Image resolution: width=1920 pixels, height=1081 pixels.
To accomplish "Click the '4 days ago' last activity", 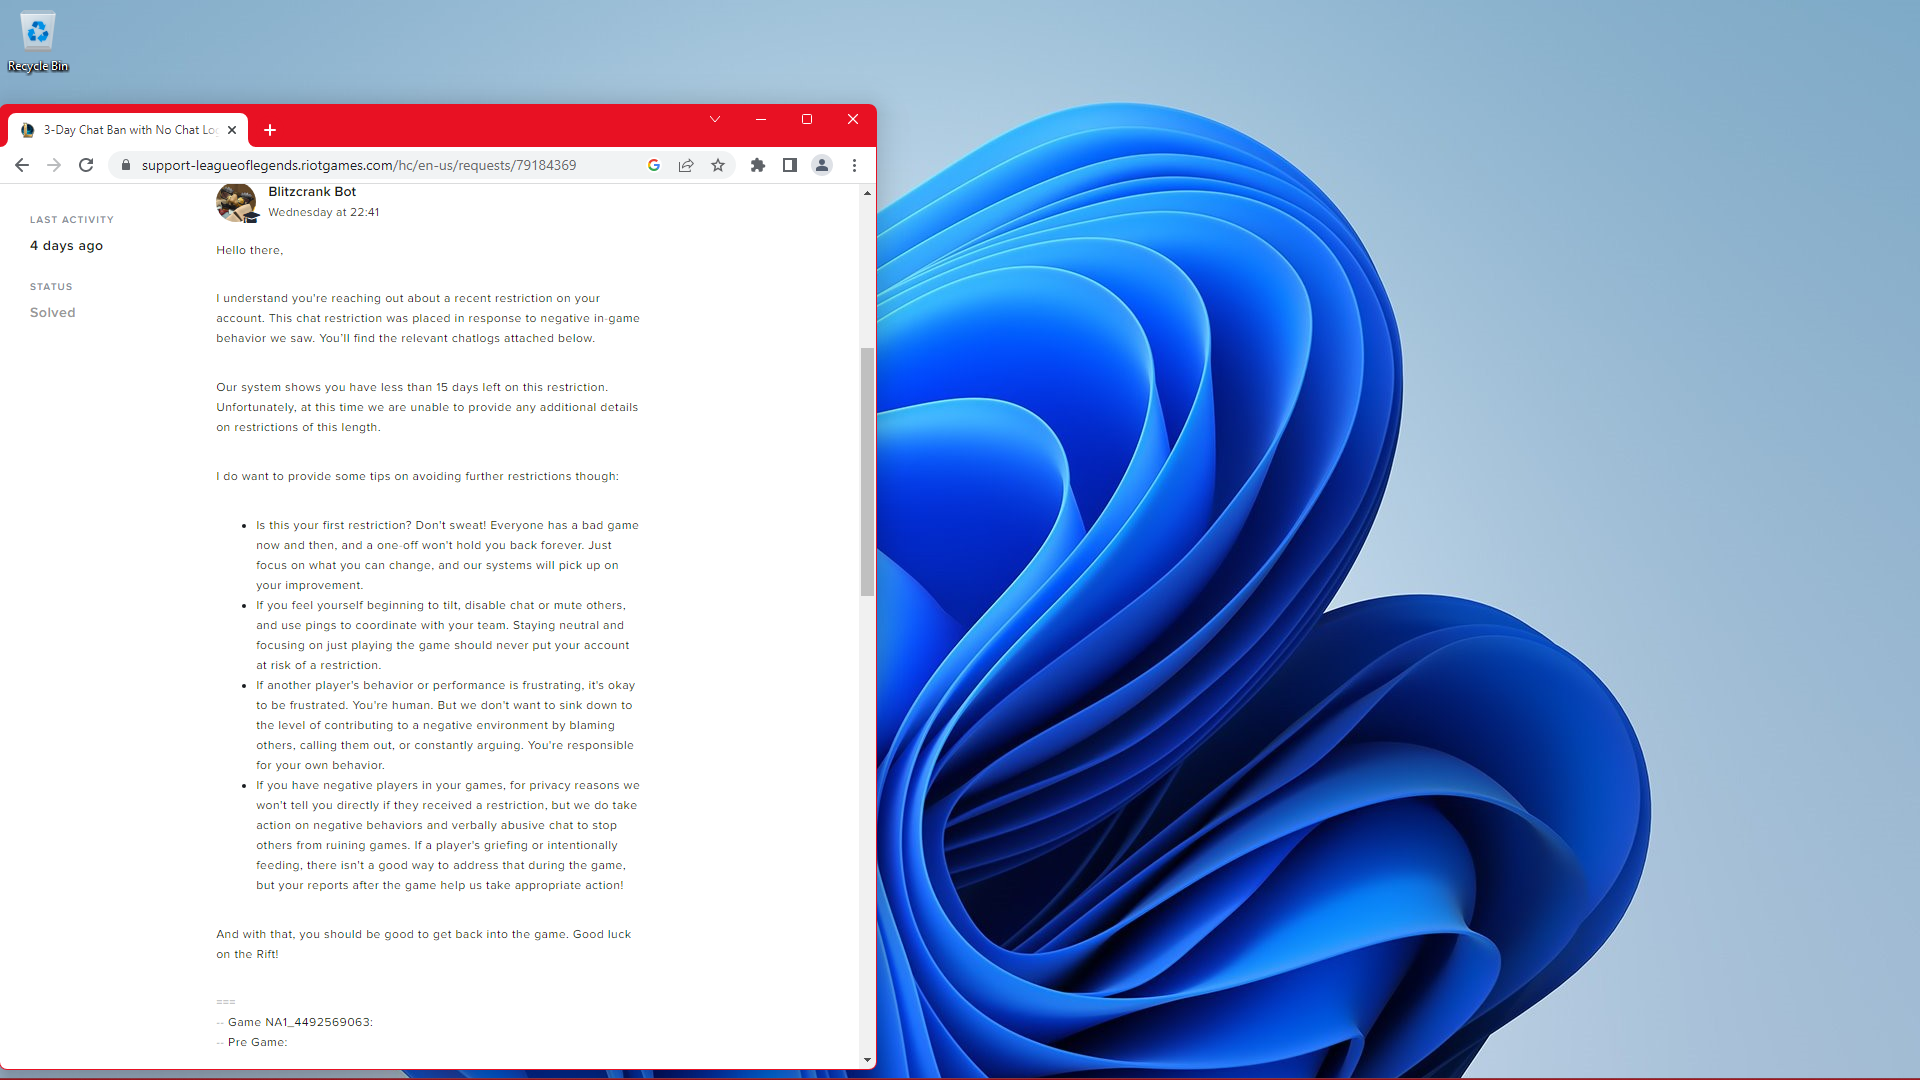I will (67, 246).
